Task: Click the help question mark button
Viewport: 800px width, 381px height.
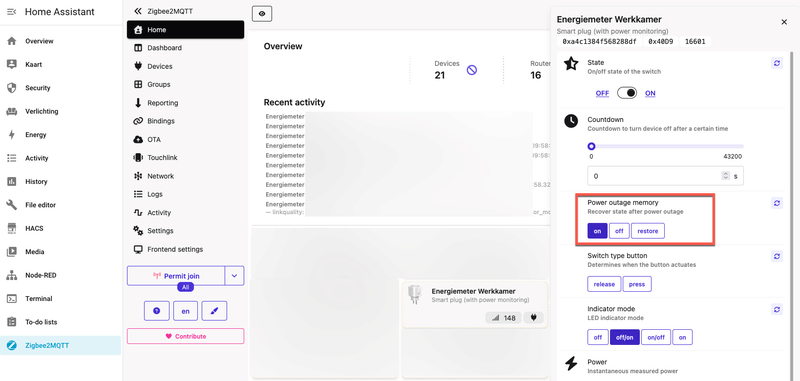Action: click(x=157, y=311)
